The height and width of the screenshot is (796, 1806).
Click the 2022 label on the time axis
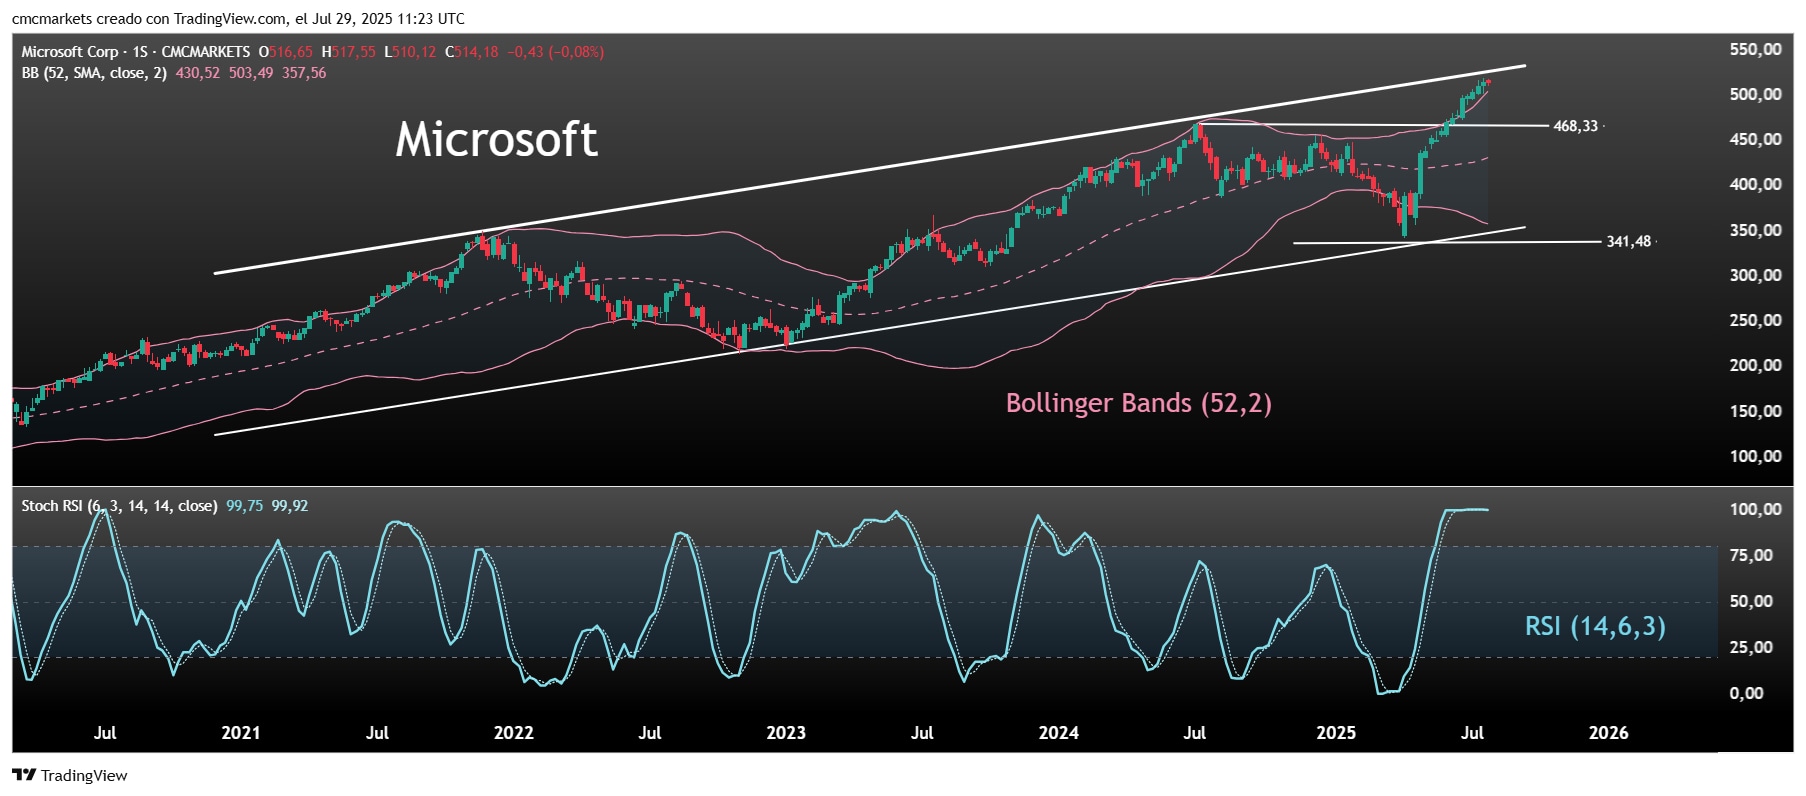514,733
